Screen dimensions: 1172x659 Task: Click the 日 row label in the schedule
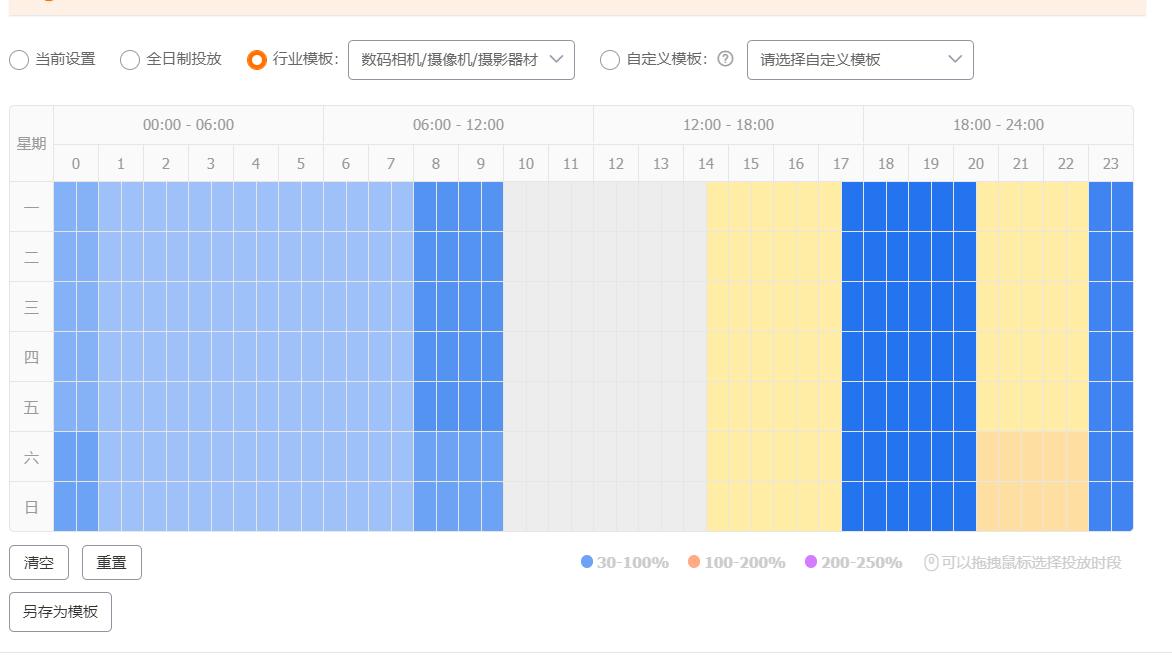point(30,506)
